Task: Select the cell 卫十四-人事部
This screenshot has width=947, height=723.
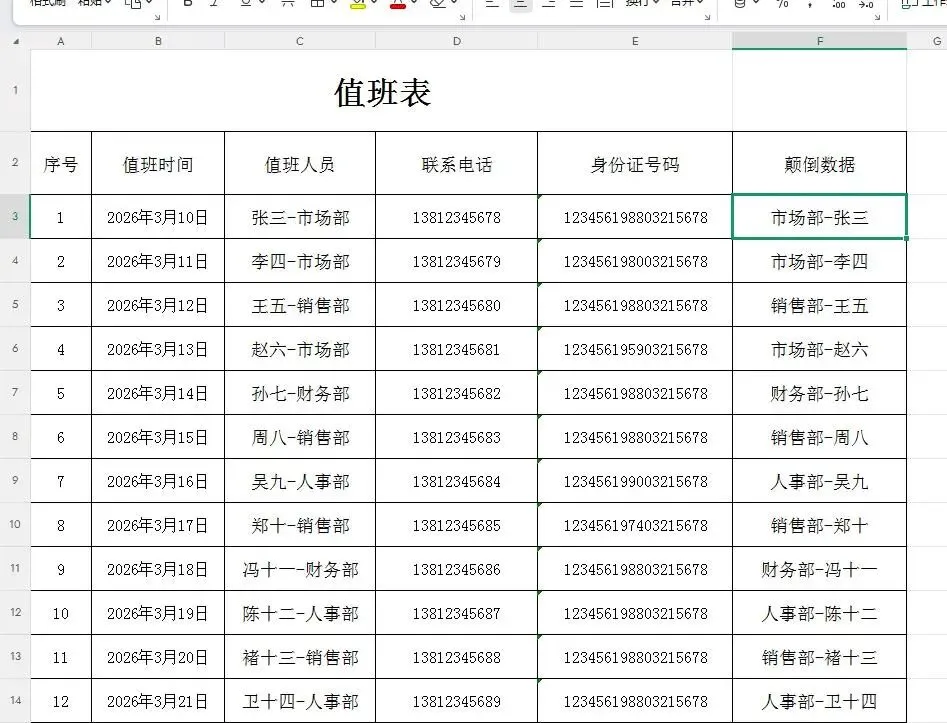Action: point(300,701)
